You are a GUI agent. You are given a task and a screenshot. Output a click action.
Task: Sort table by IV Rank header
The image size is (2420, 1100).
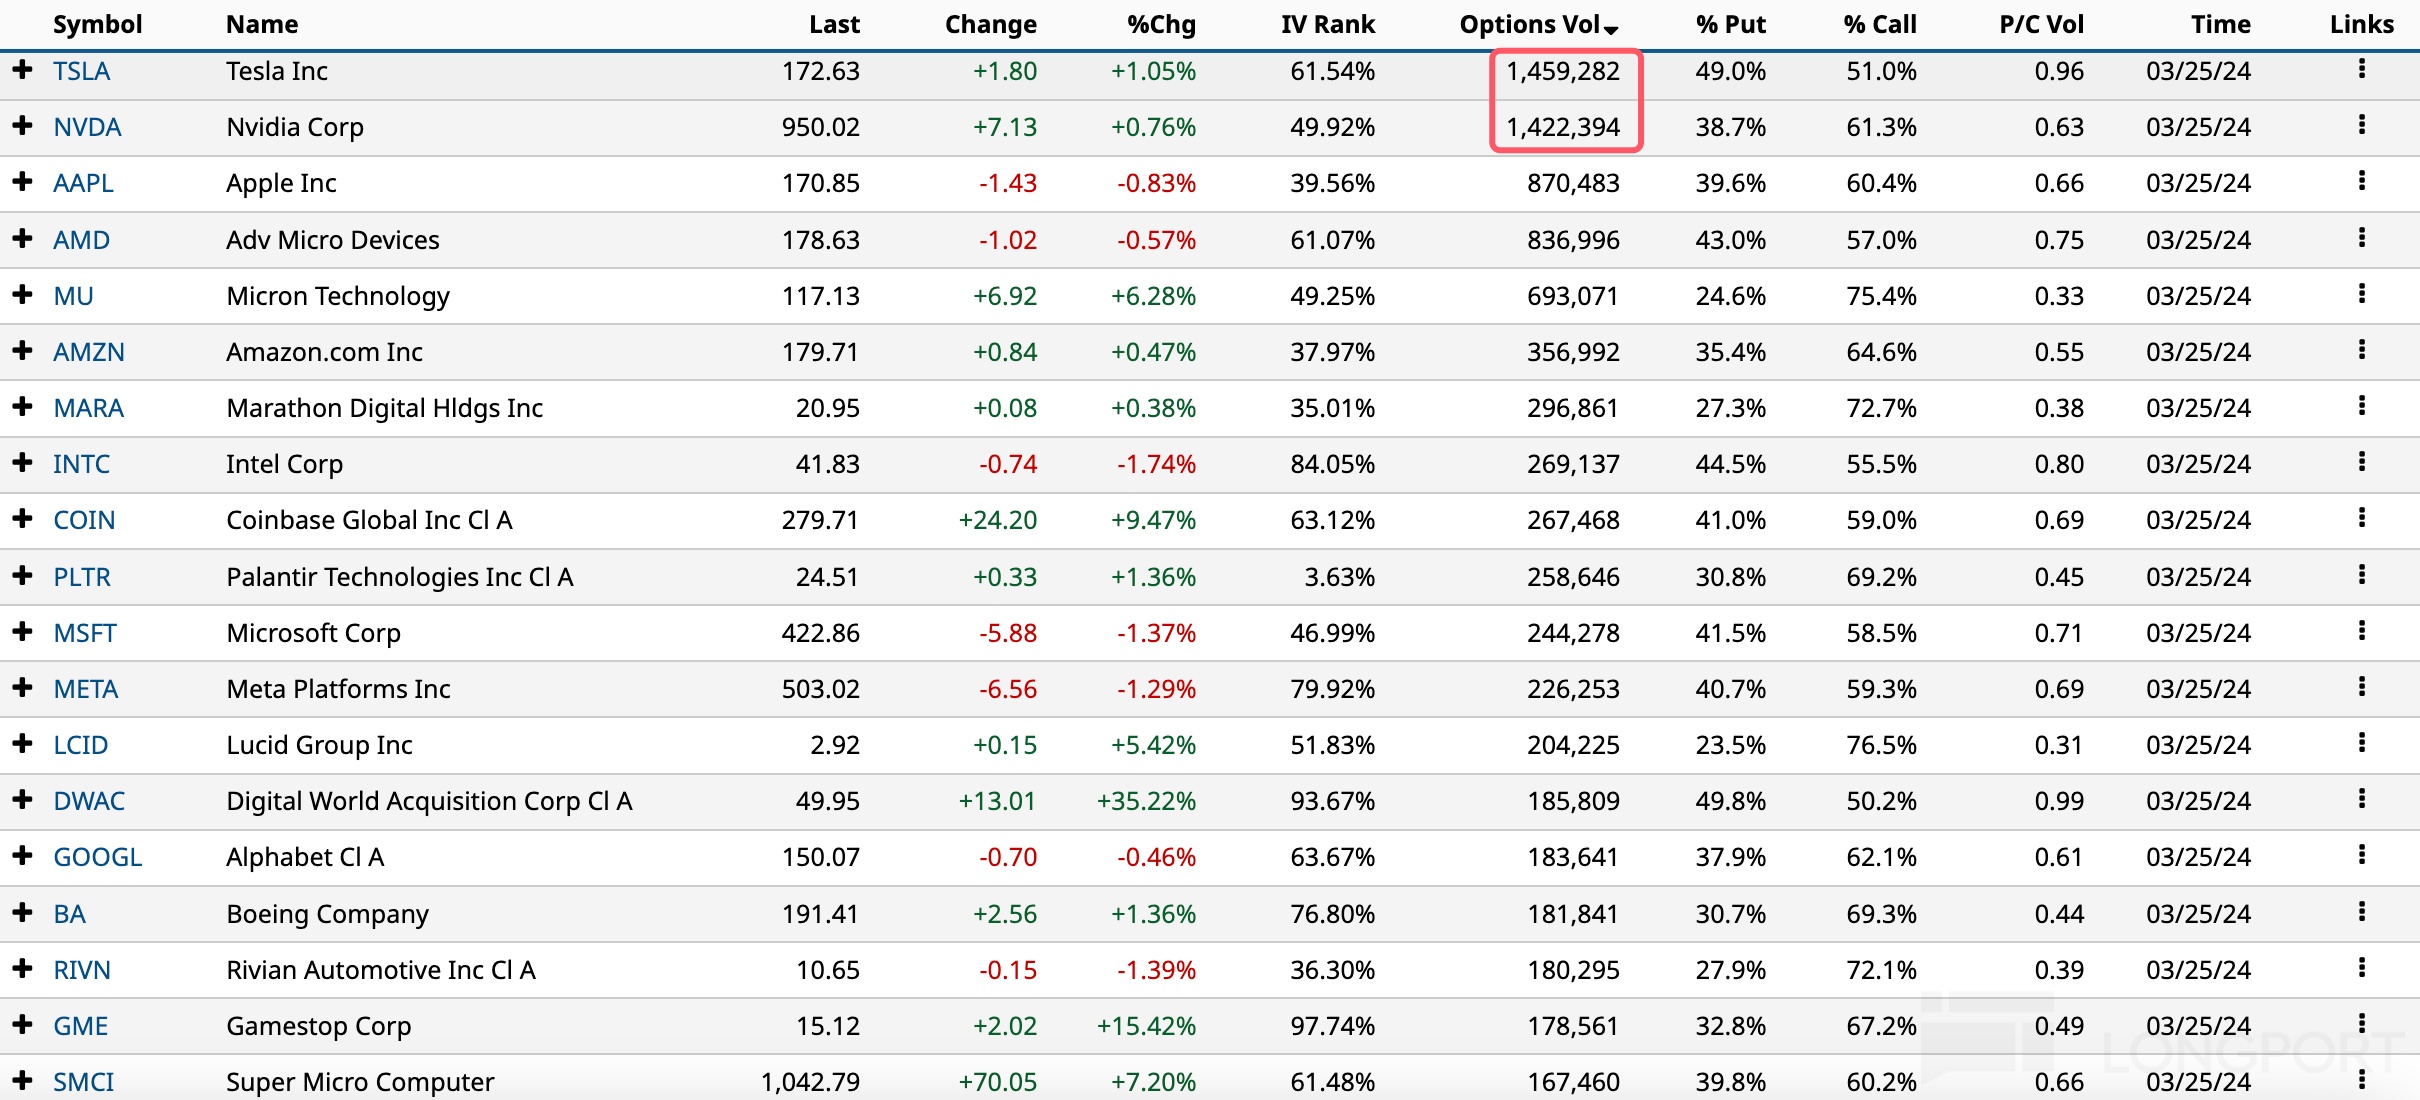[x=1327, y=25]
